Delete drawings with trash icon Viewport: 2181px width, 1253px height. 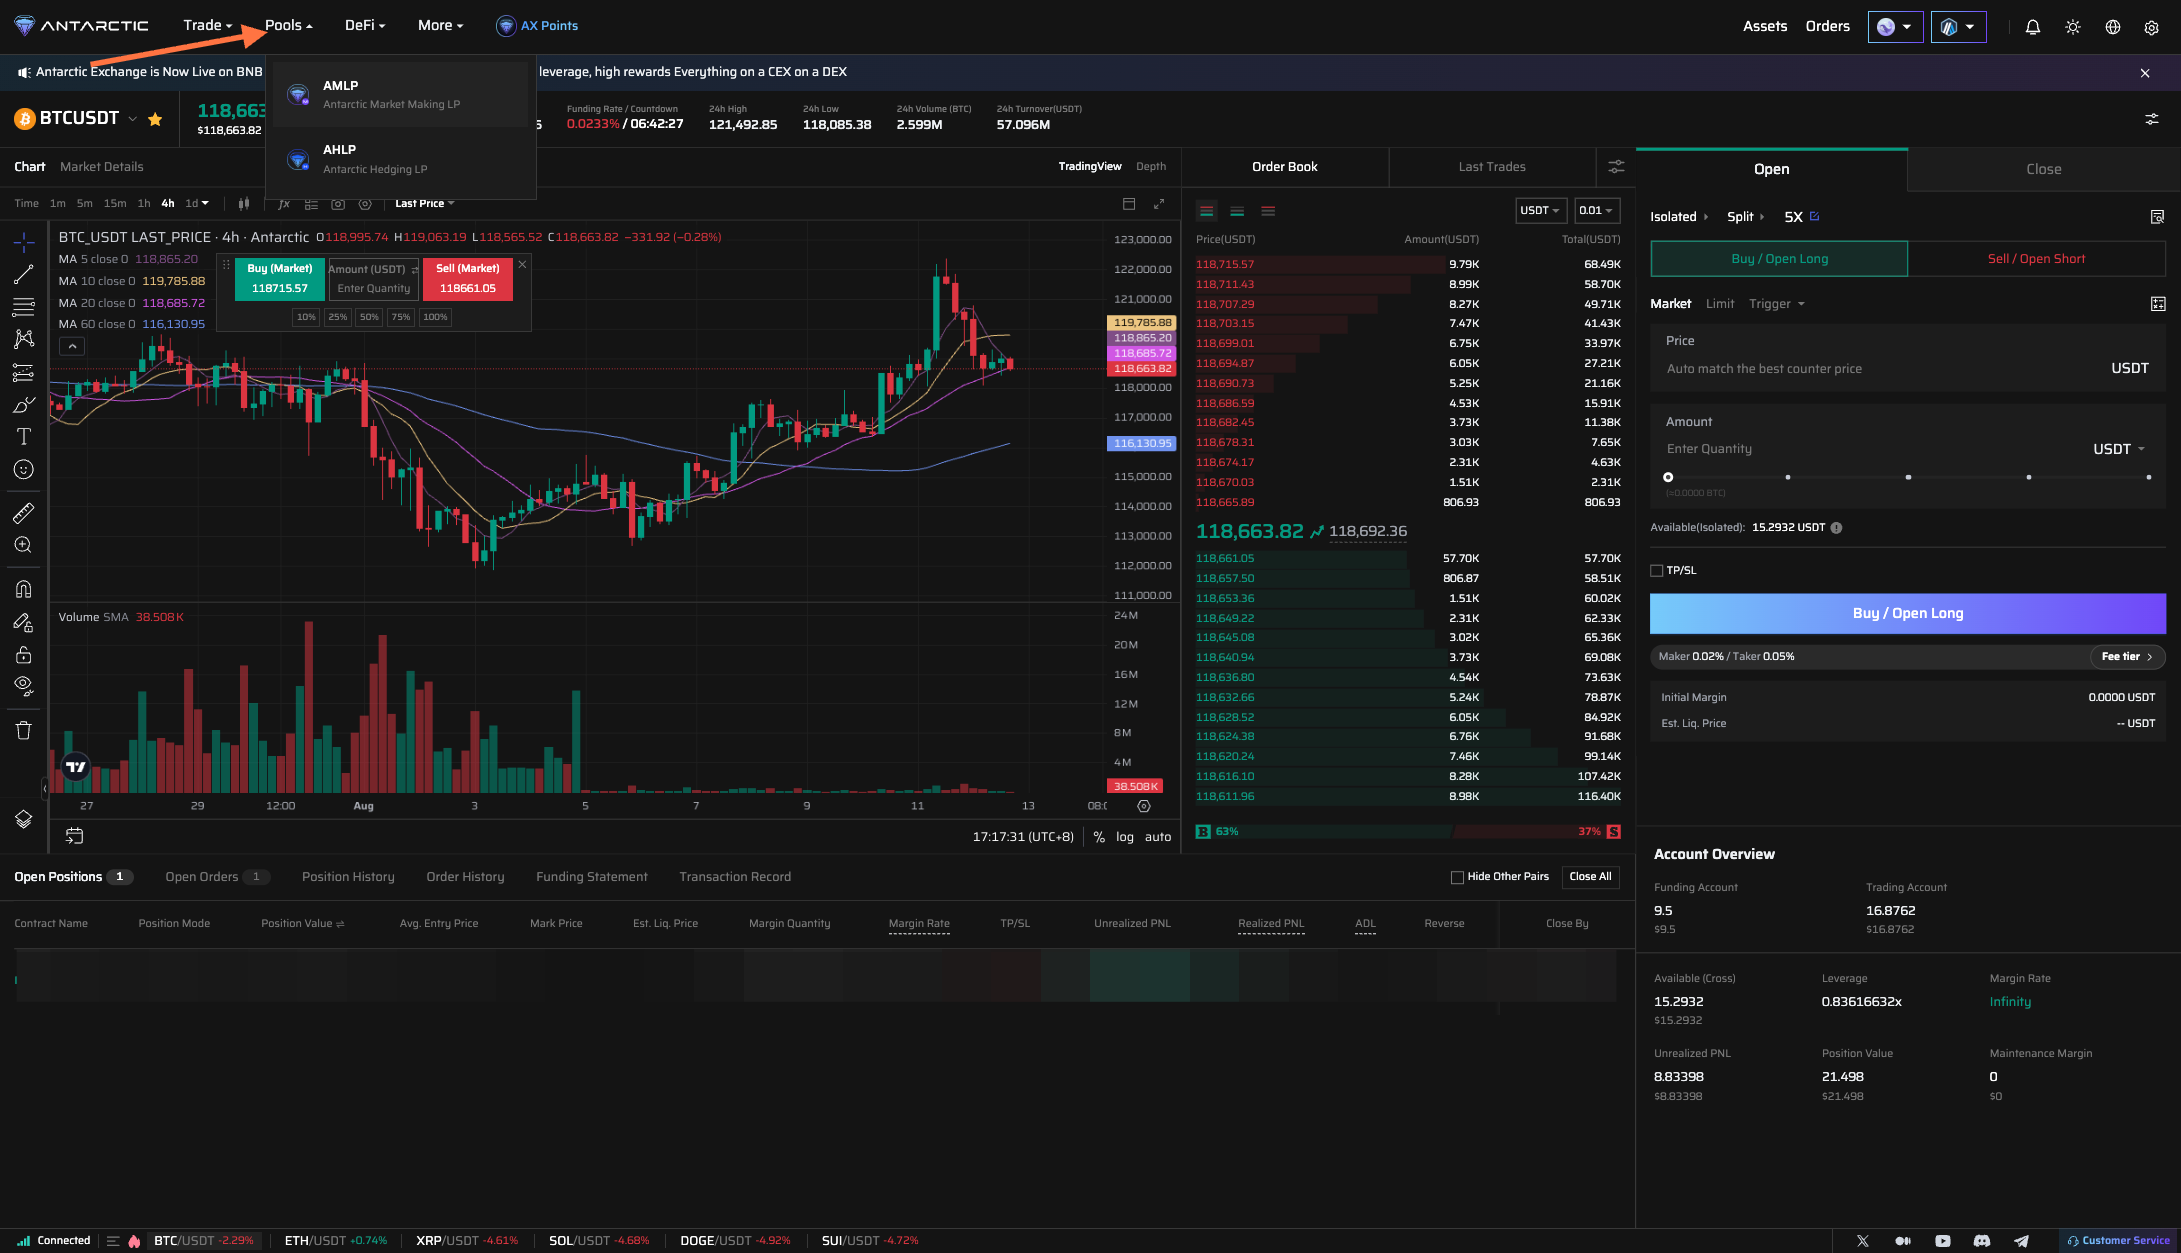pyautogui.click(x=24, y=730)
